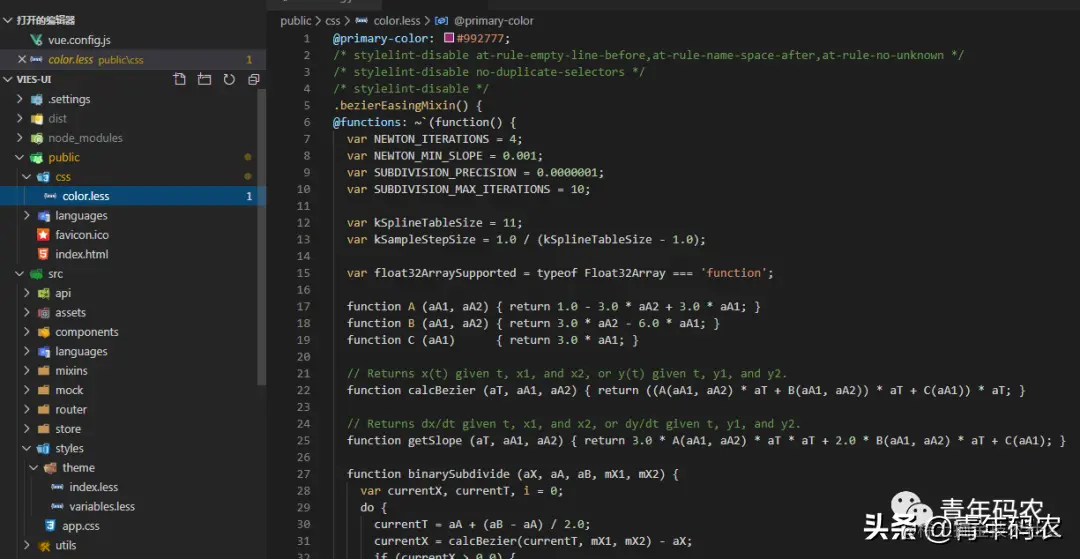Screen dimensions: 1080x559
Task: Refresh the explorer with the refresh icon
Action: 229,79
